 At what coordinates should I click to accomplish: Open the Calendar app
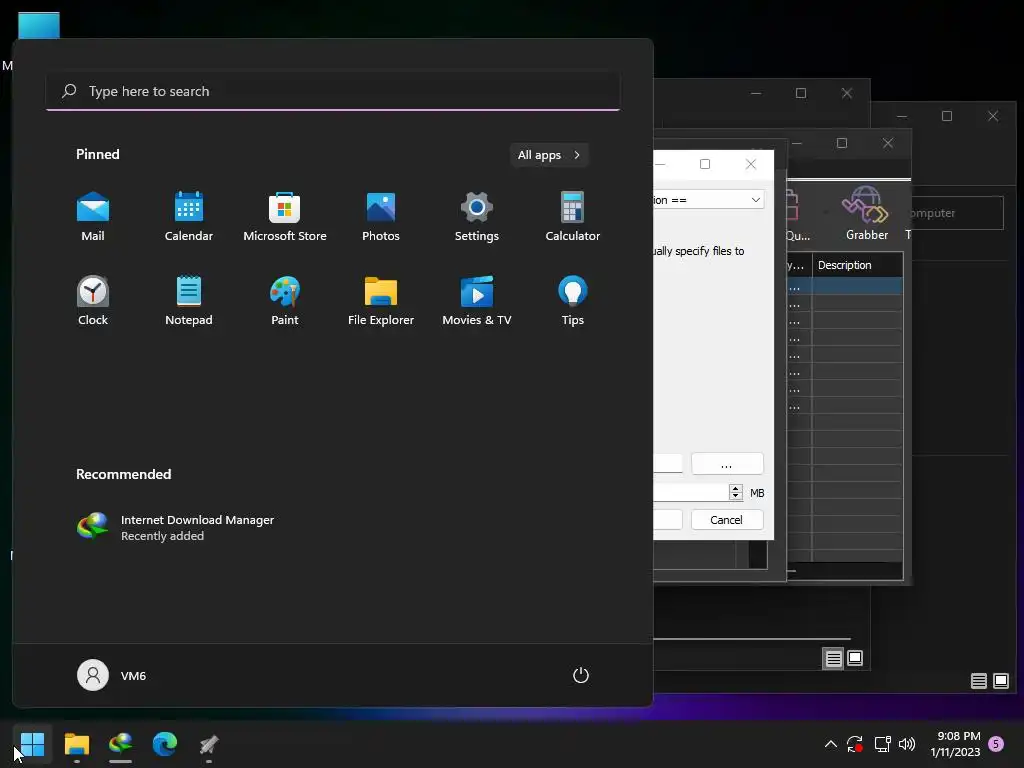pos(189,217)
